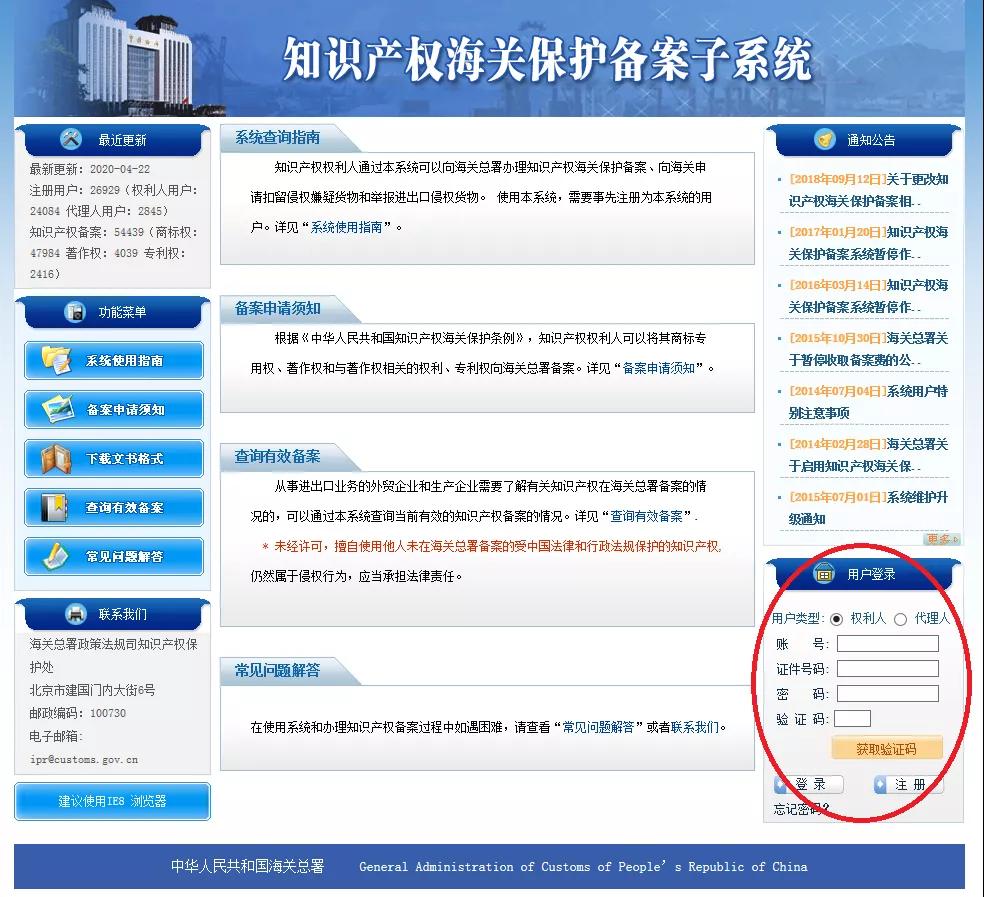Select the picture icon next to 备案申请须知
This screenshot has width=984, height=897.
pos(57,409)
